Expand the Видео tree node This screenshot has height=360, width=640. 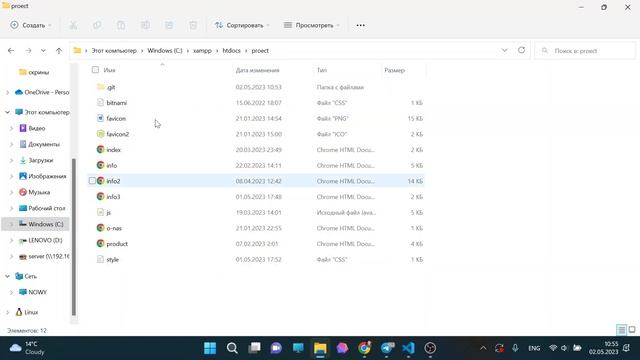coord(11,128)
